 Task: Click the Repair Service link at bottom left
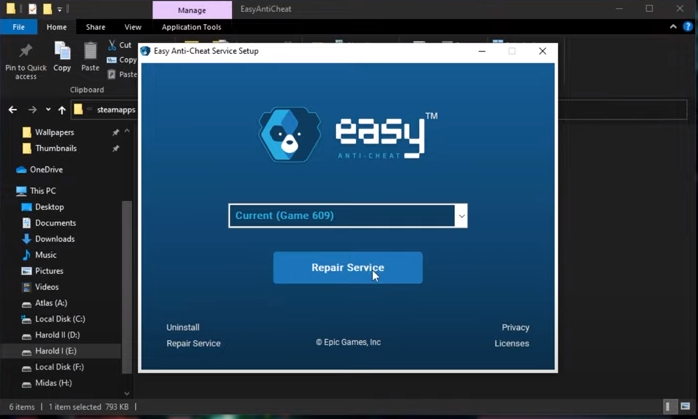point(193,343)
